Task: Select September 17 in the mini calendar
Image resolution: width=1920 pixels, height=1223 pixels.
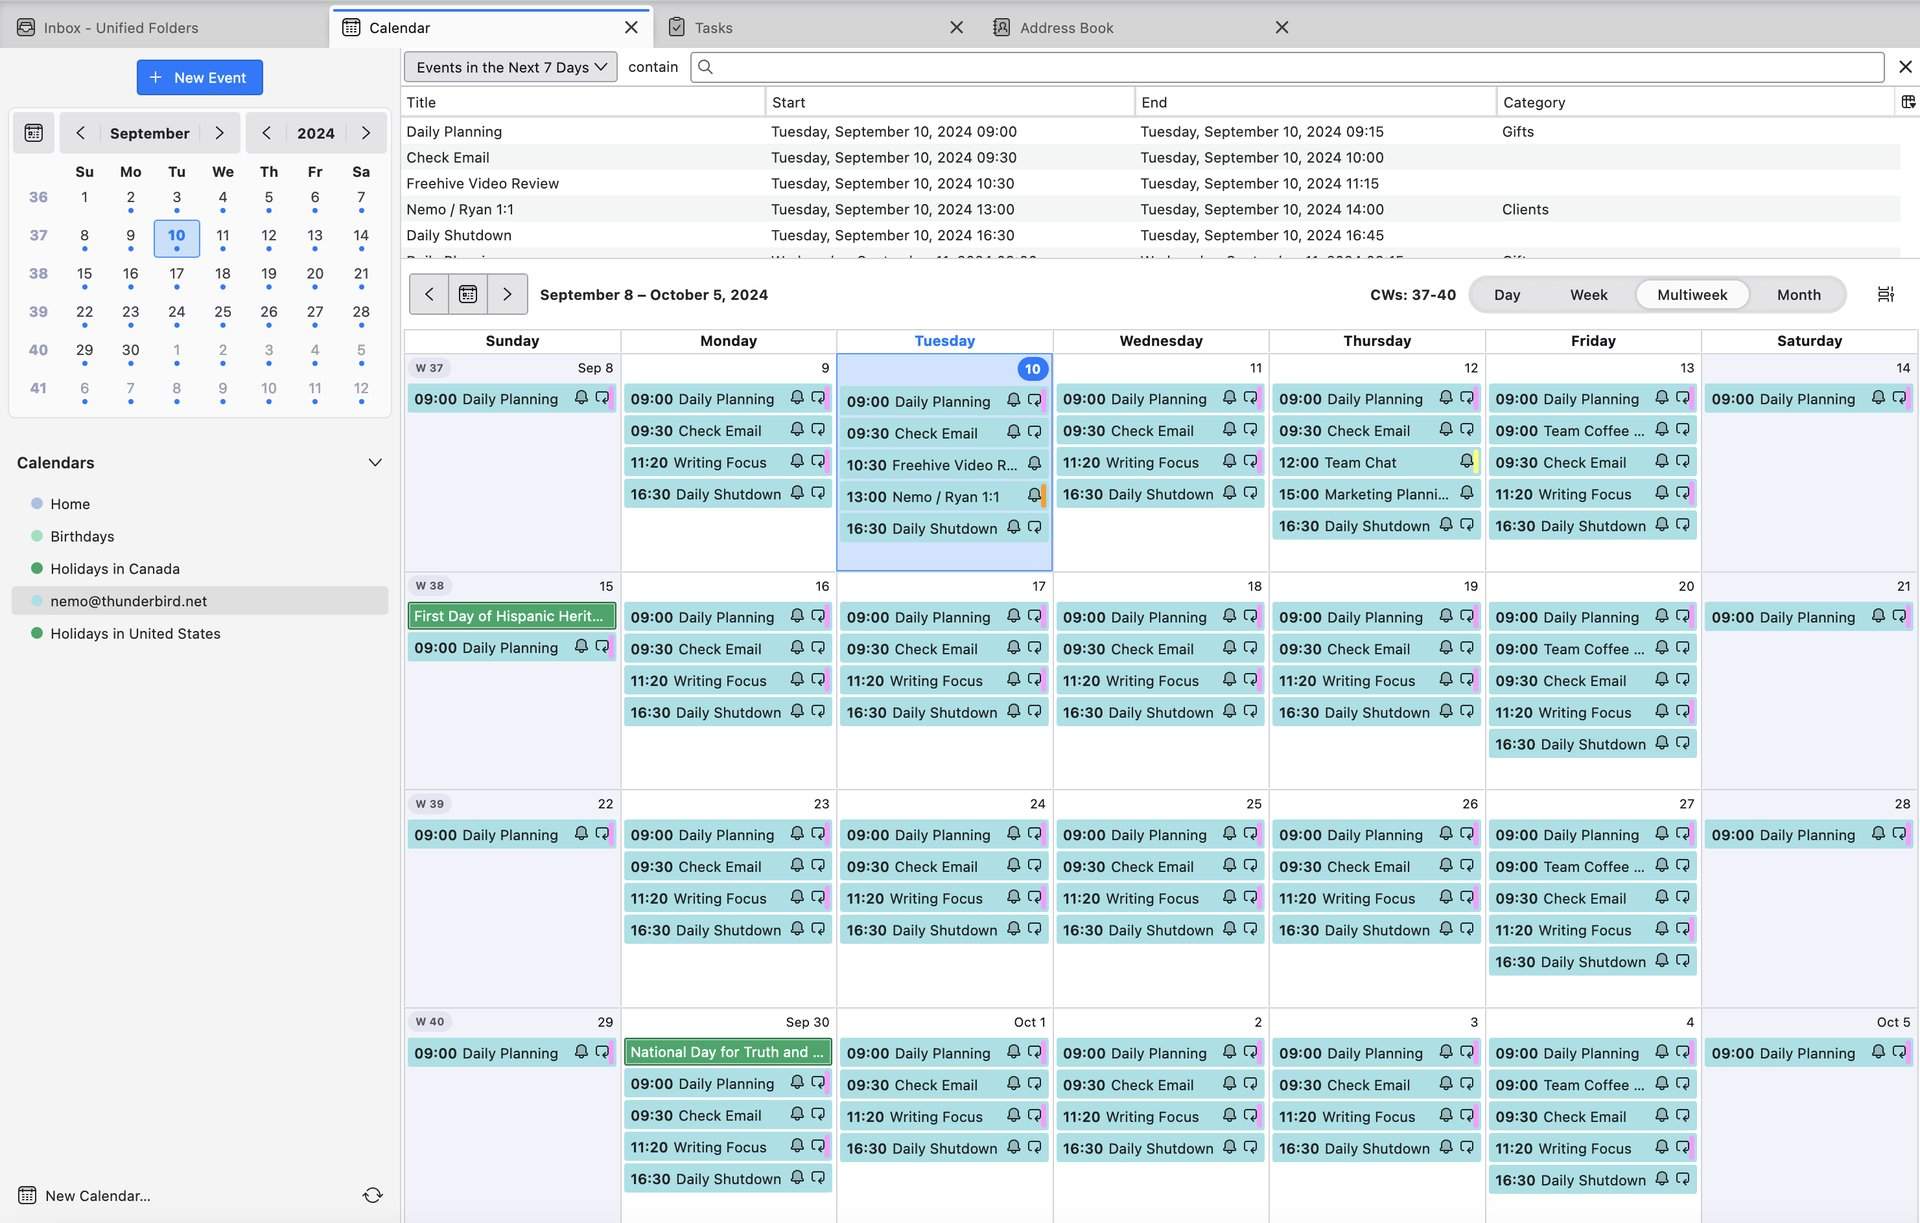Action: pos(176,274)
